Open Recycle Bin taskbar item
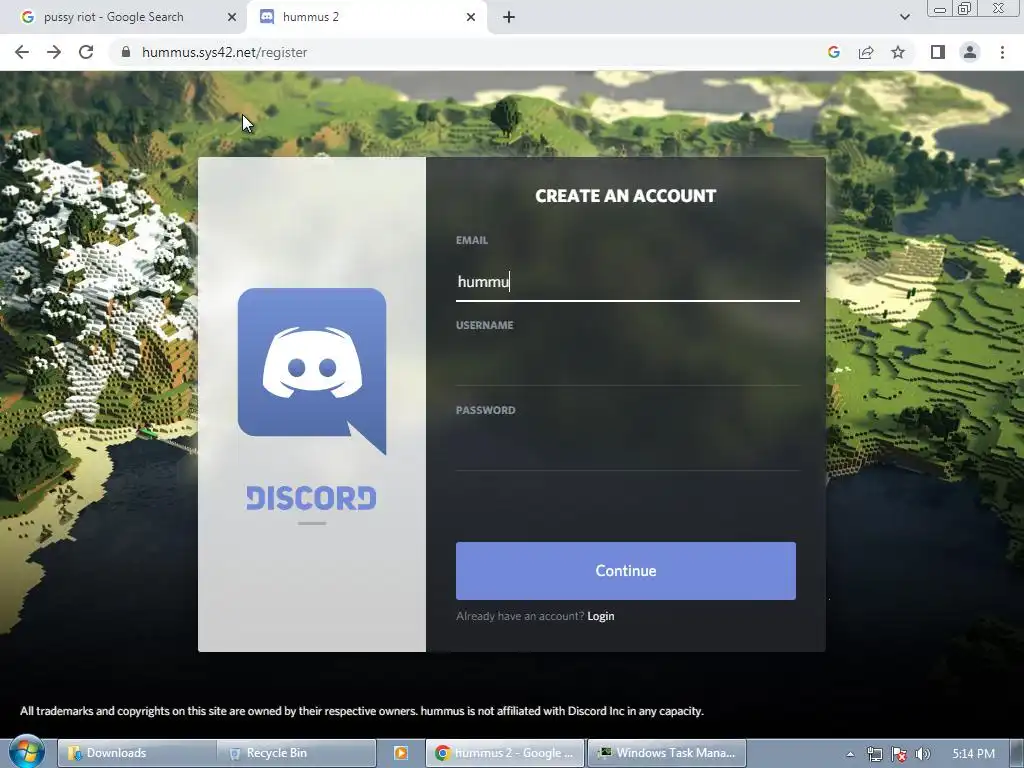 click(x=297, y=753)
